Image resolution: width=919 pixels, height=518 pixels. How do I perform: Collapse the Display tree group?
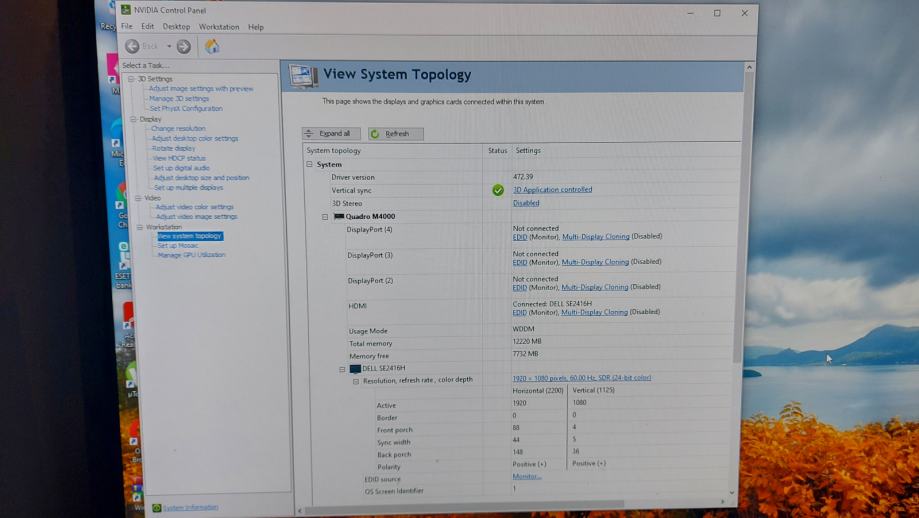click(x=133, y=119)
